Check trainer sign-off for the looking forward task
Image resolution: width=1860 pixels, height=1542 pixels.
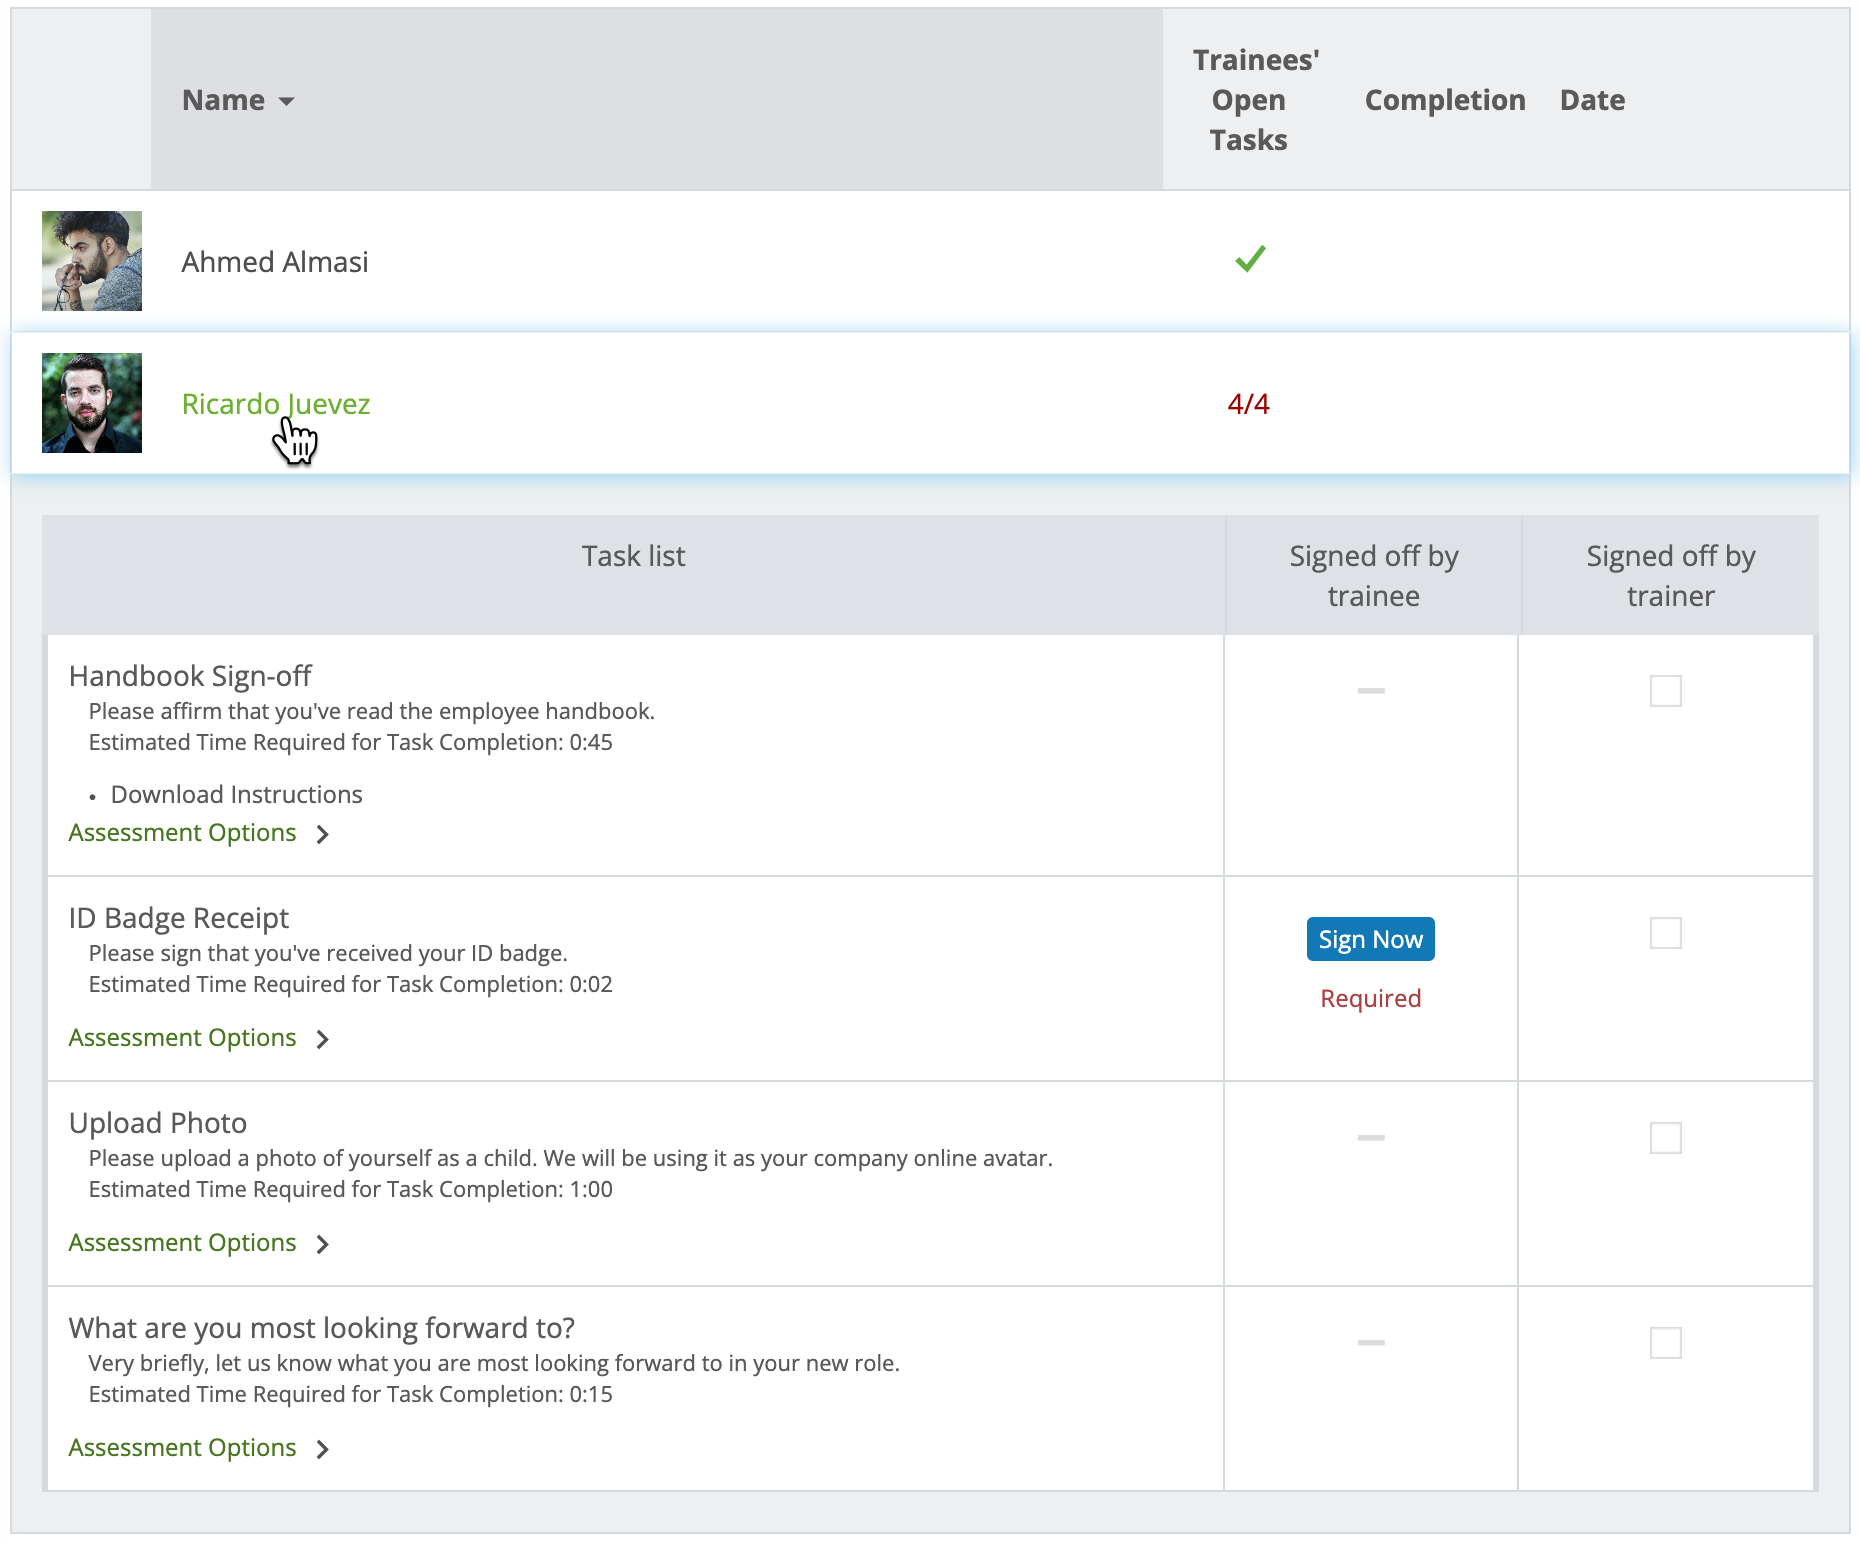pos(1666,1343)
